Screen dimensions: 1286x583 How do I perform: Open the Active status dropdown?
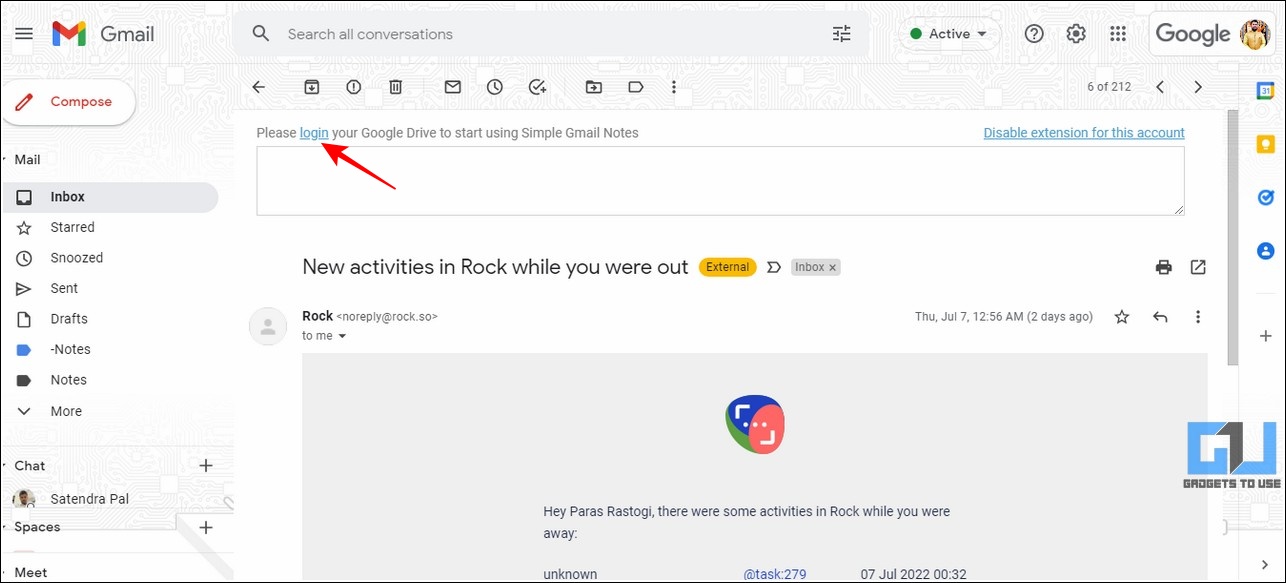pyautogui.click(x=949, y=34)
